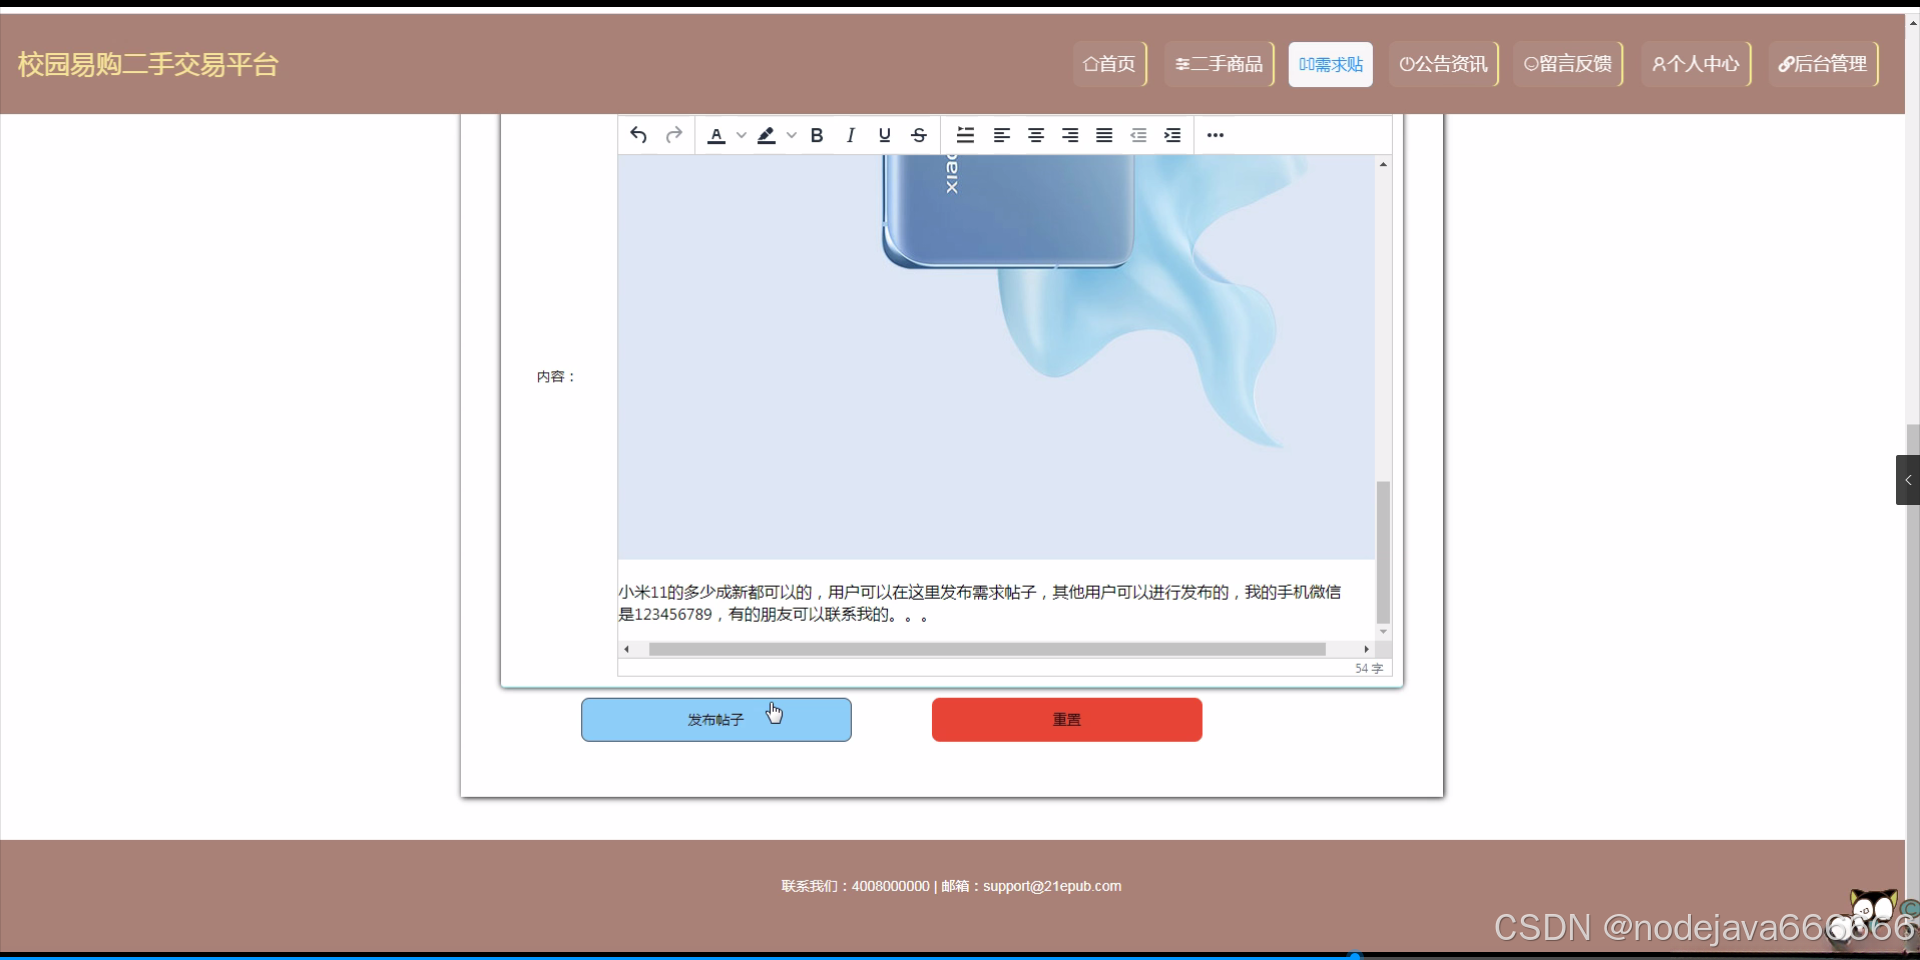Open the 公告资讯 section
1920x960 pixels.
(1443, 64)
